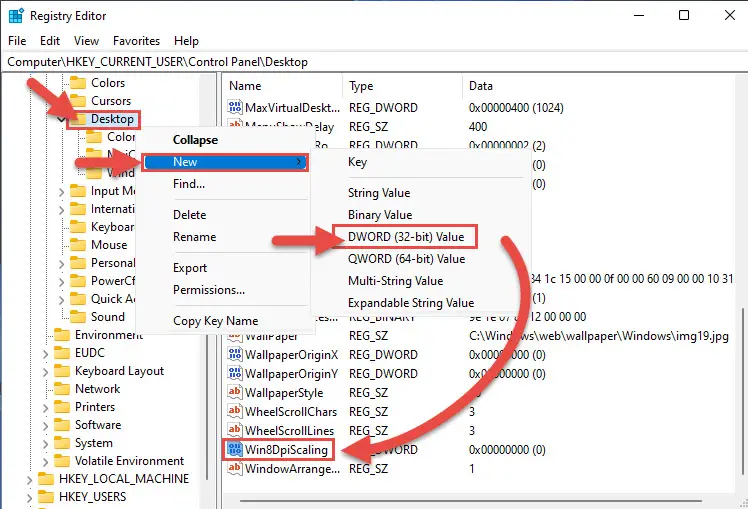Screen dimensions: 748x509
Task: Click the HKEY_LOCAL_MACHINE folder icon
Action: [x=46, y=479]
